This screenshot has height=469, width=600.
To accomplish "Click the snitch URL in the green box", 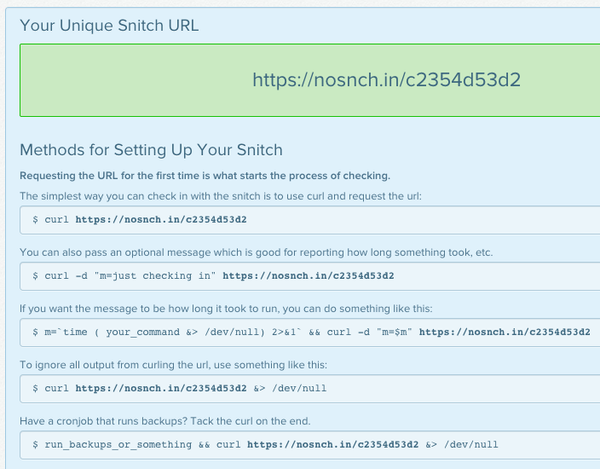I will tap(387, 79).
